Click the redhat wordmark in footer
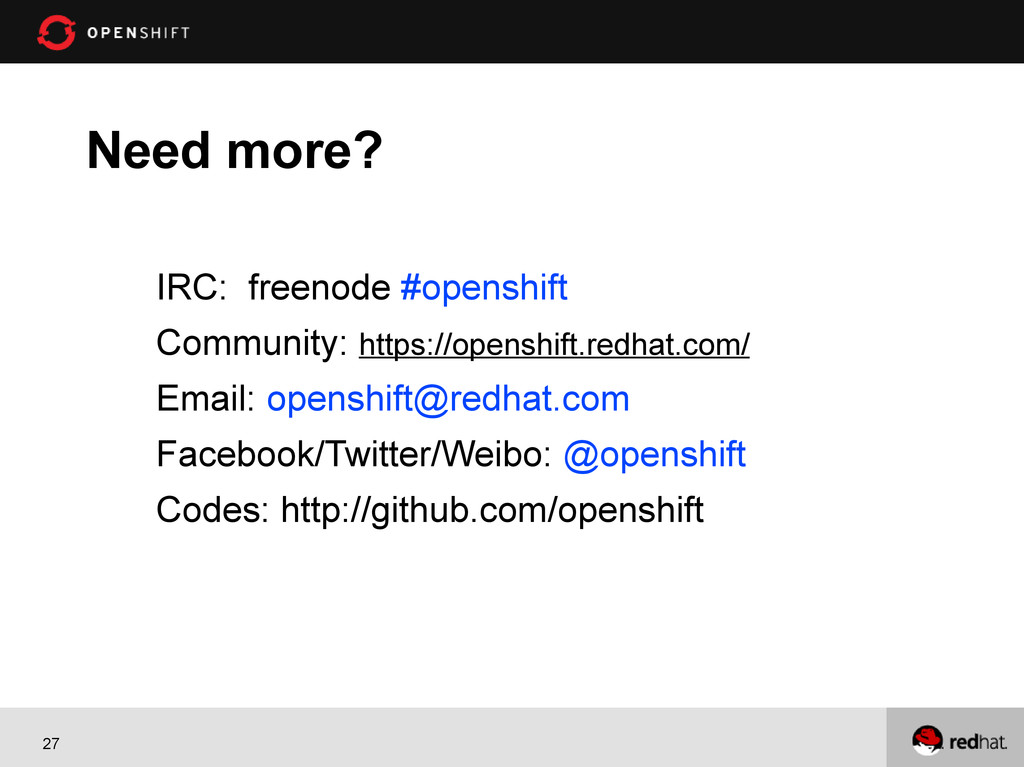Viewport: 1024px width, 767px height. (x=978, y=742)
